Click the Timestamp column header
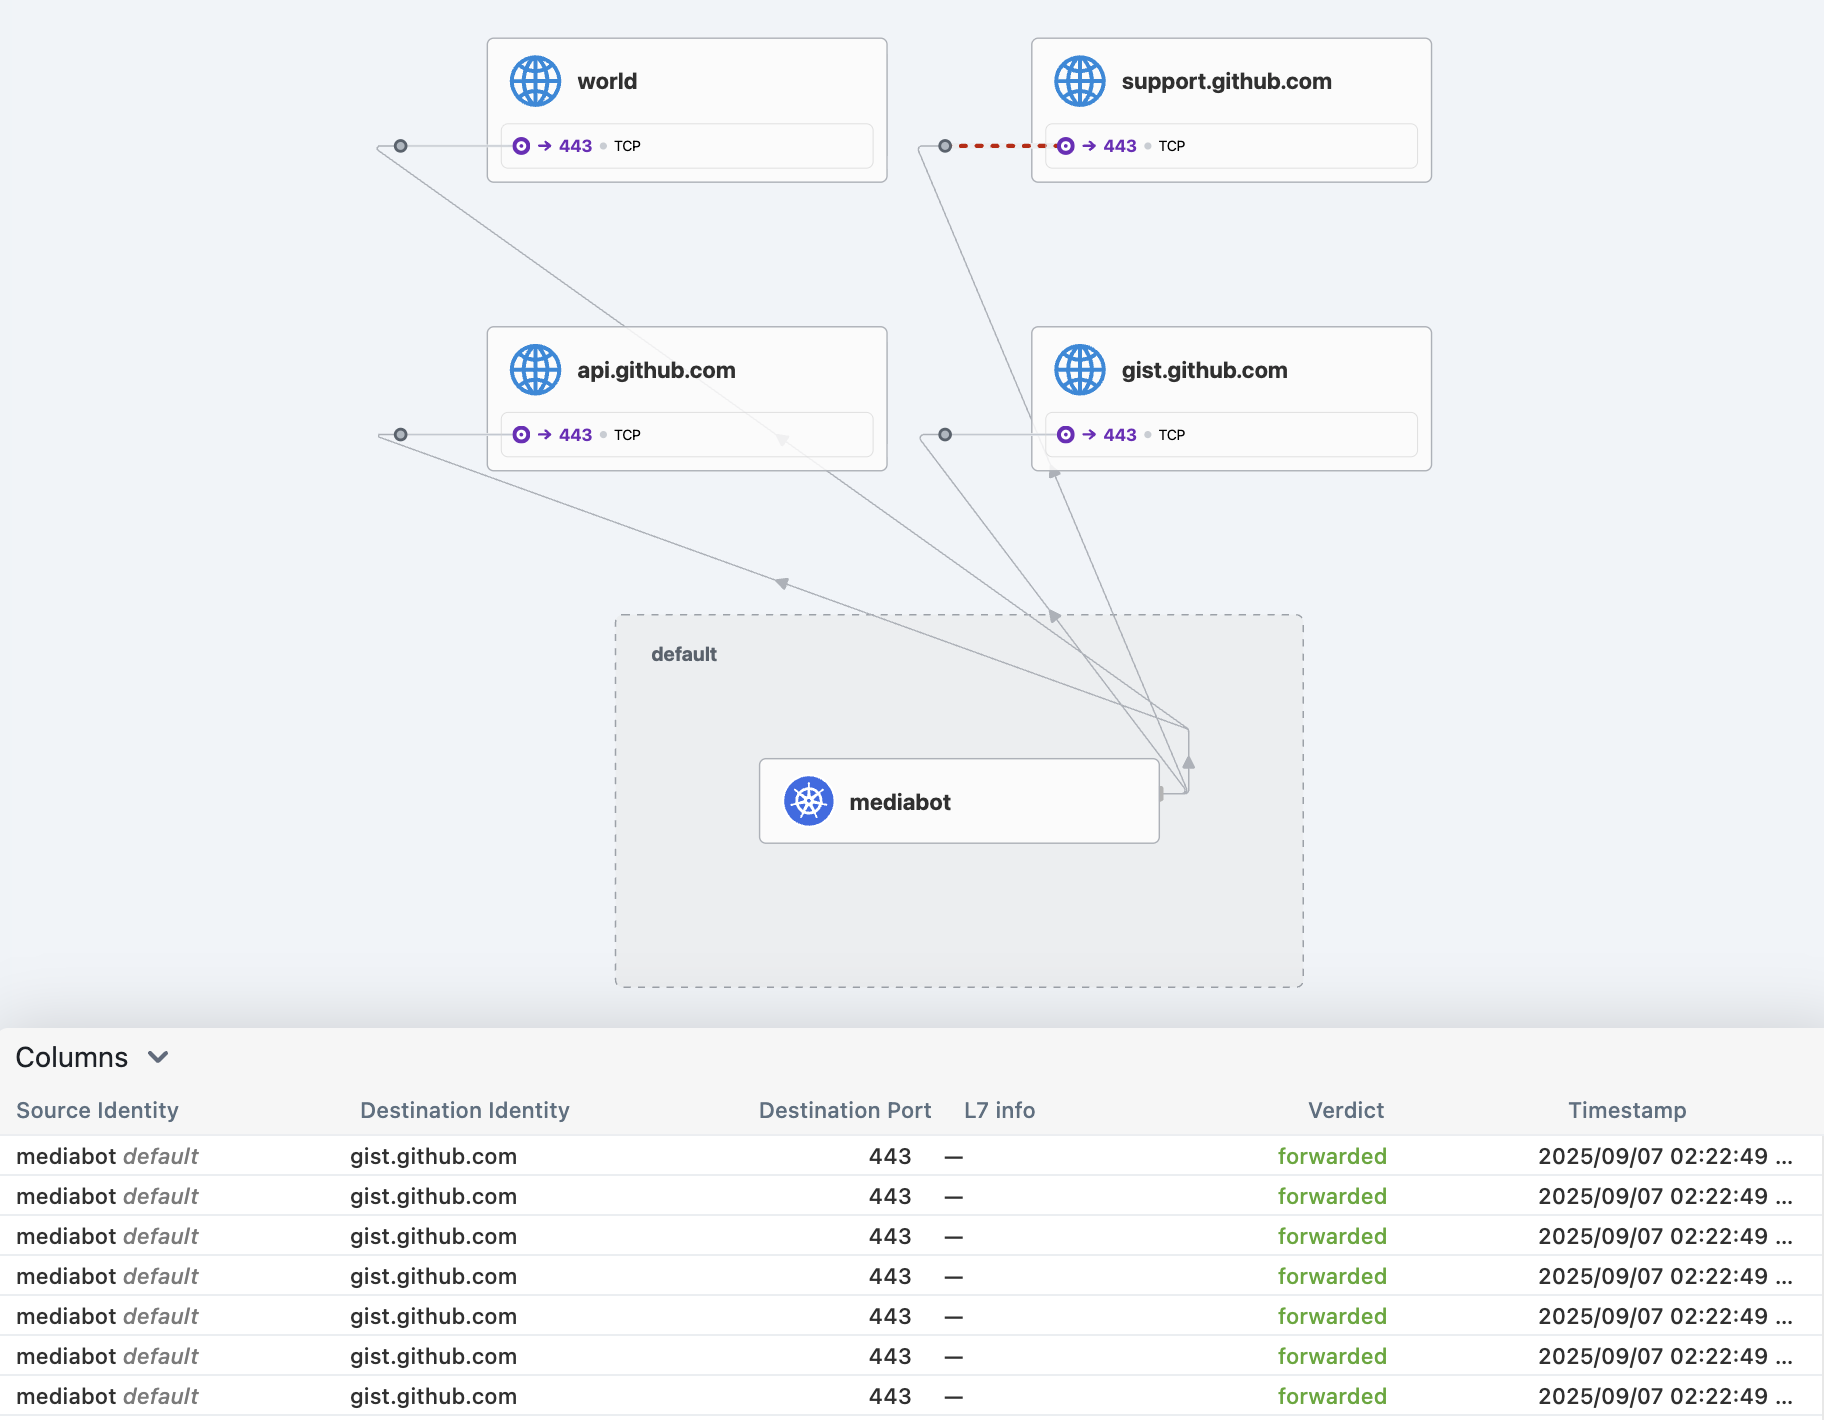Screen dimensions: 1824x1420 [x=1627, y=1110]
